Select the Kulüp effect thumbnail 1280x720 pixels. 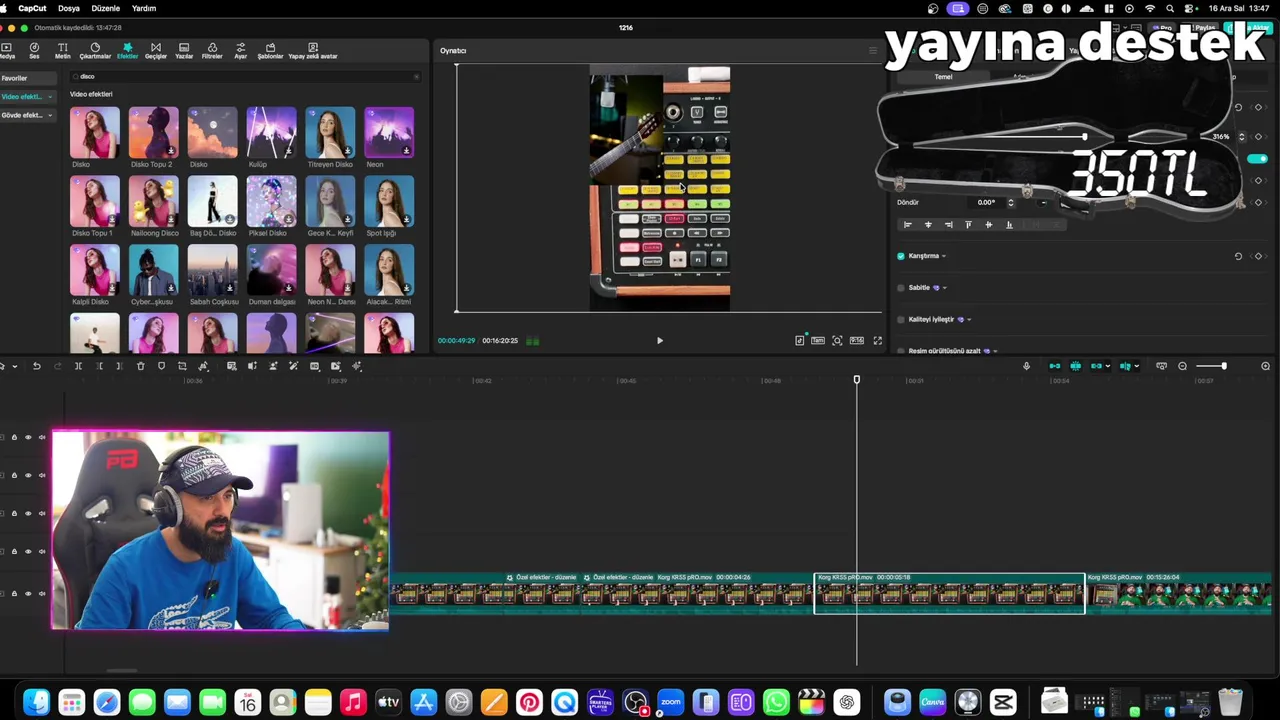tap(271, 132)
